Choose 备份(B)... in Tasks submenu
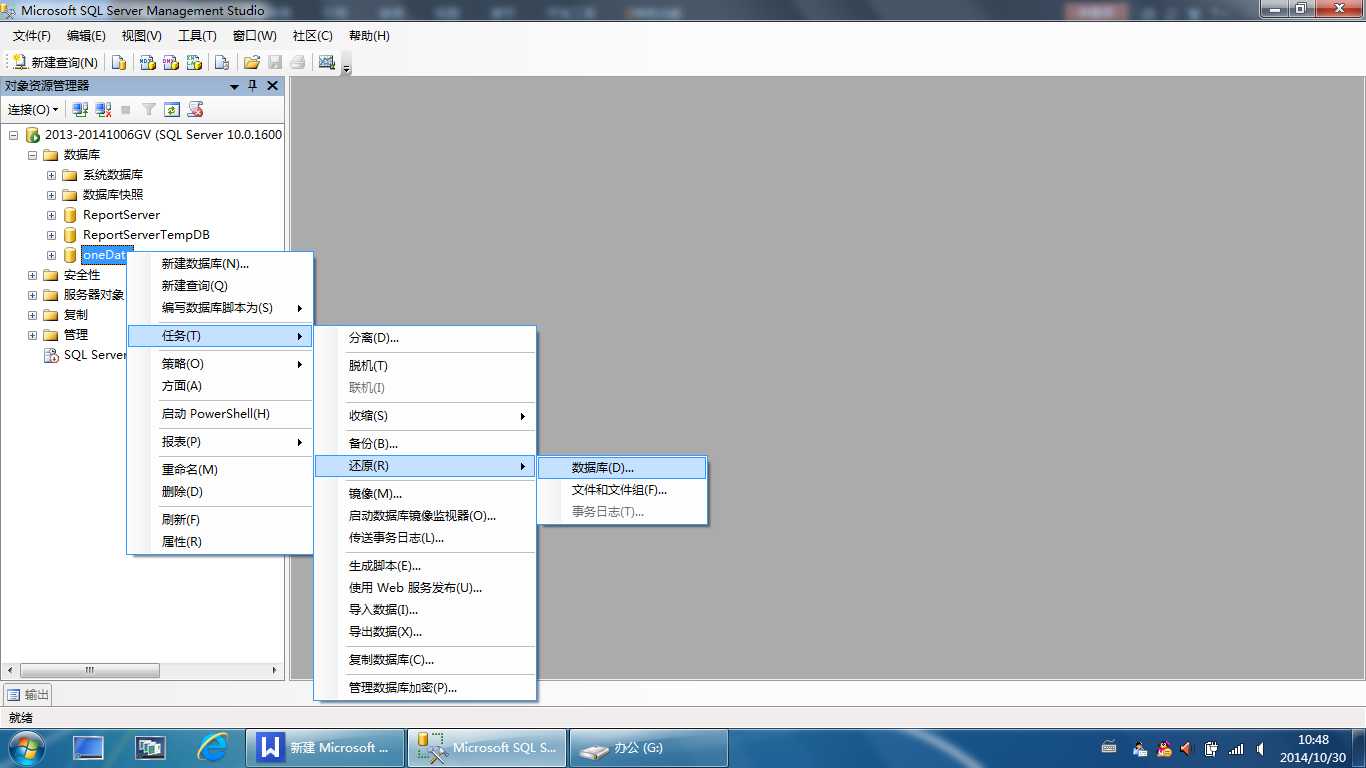 425,444
